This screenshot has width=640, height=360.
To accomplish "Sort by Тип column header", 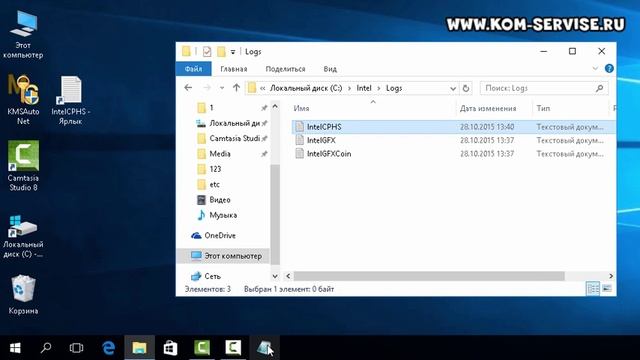I will point(543,109).
